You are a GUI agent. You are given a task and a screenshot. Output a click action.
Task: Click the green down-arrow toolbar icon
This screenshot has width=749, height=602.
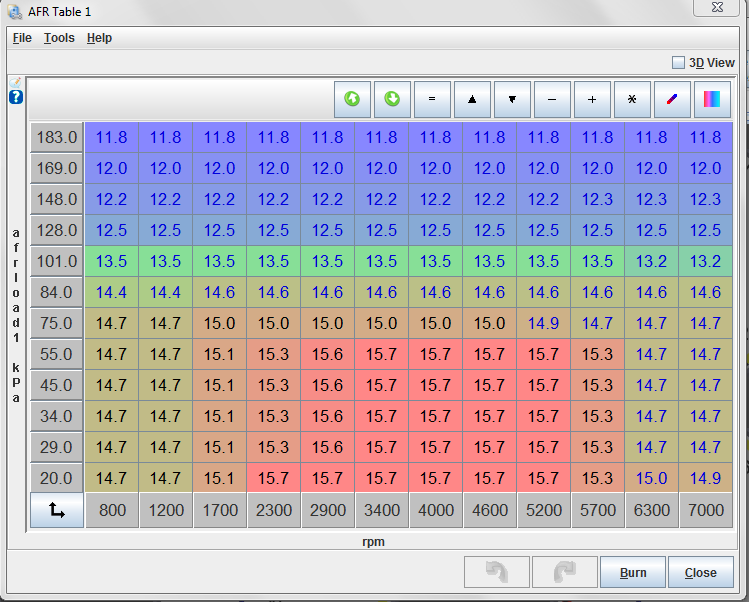pos(392,99)
